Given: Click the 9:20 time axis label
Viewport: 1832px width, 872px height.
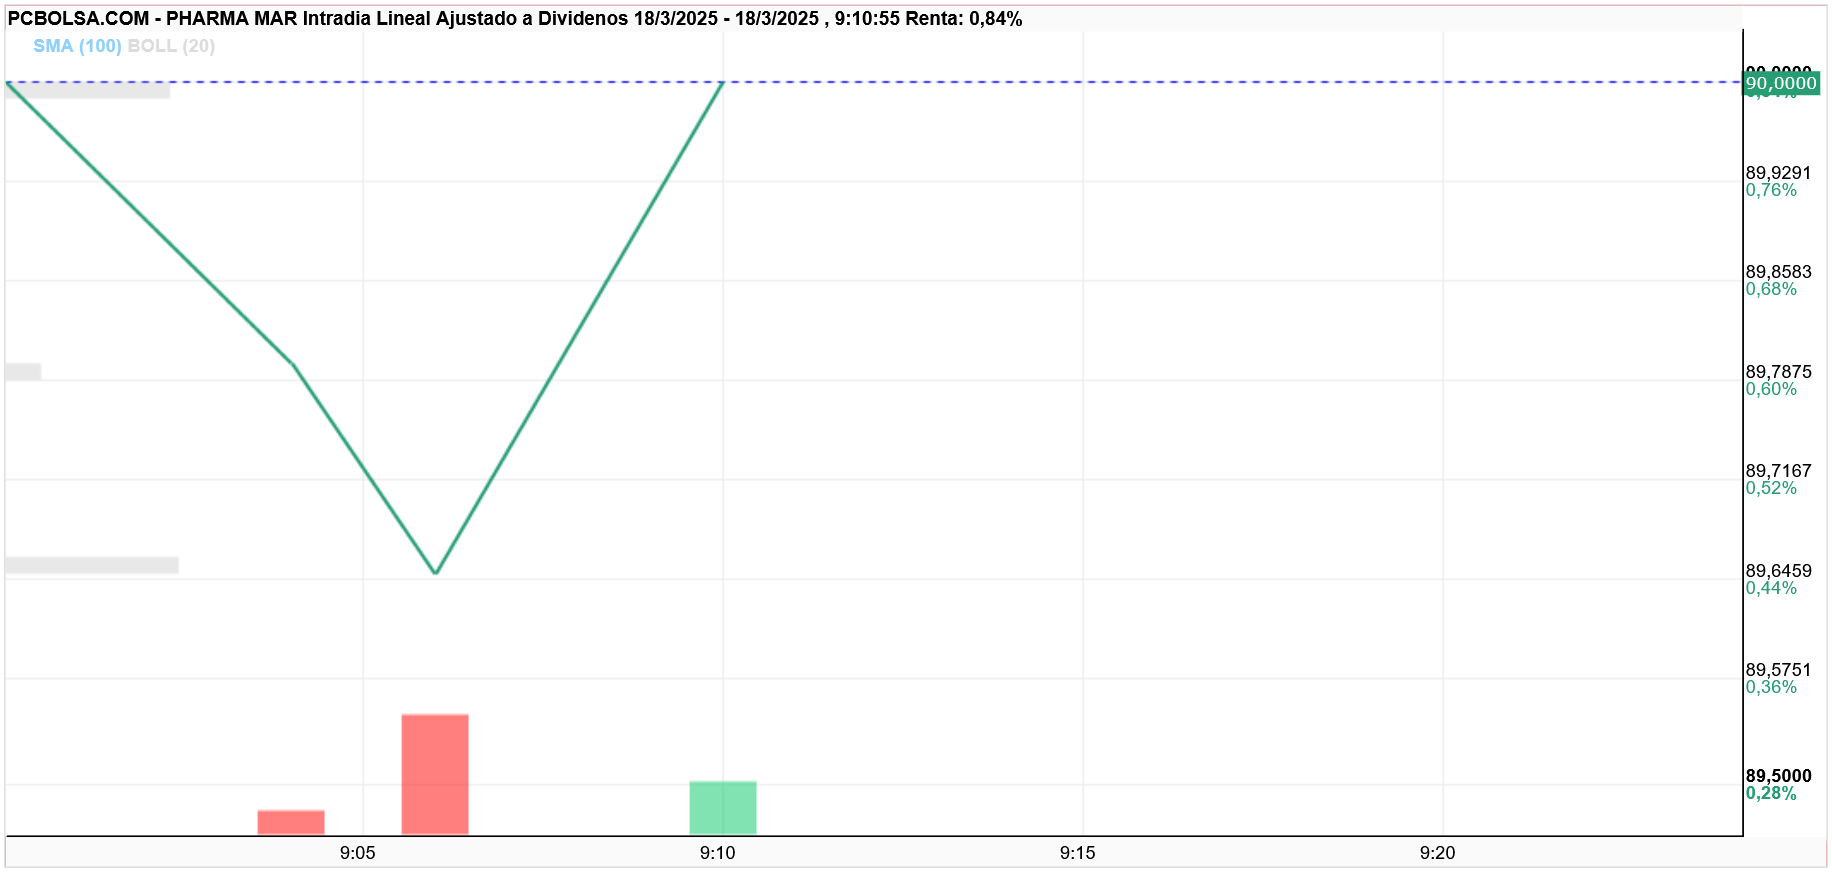Looking at the screenshot, I should coord(1437,853).
